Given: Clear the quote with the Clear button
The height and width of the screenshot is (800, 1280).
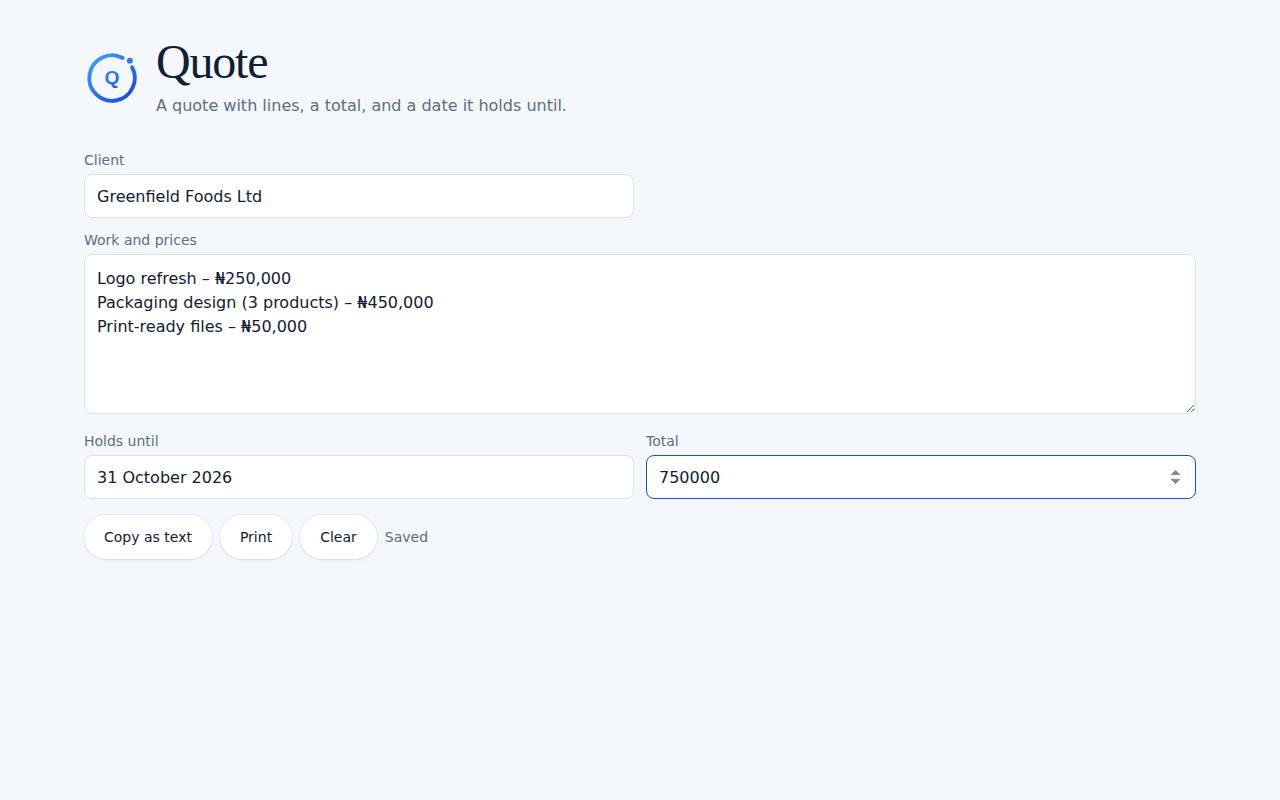Looking at the screenshot, I should 338,537.
